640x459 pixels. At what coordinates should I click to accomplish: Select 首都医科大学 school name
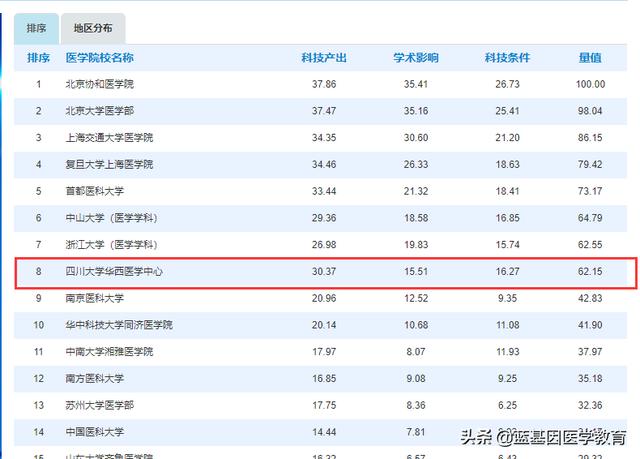95,191
